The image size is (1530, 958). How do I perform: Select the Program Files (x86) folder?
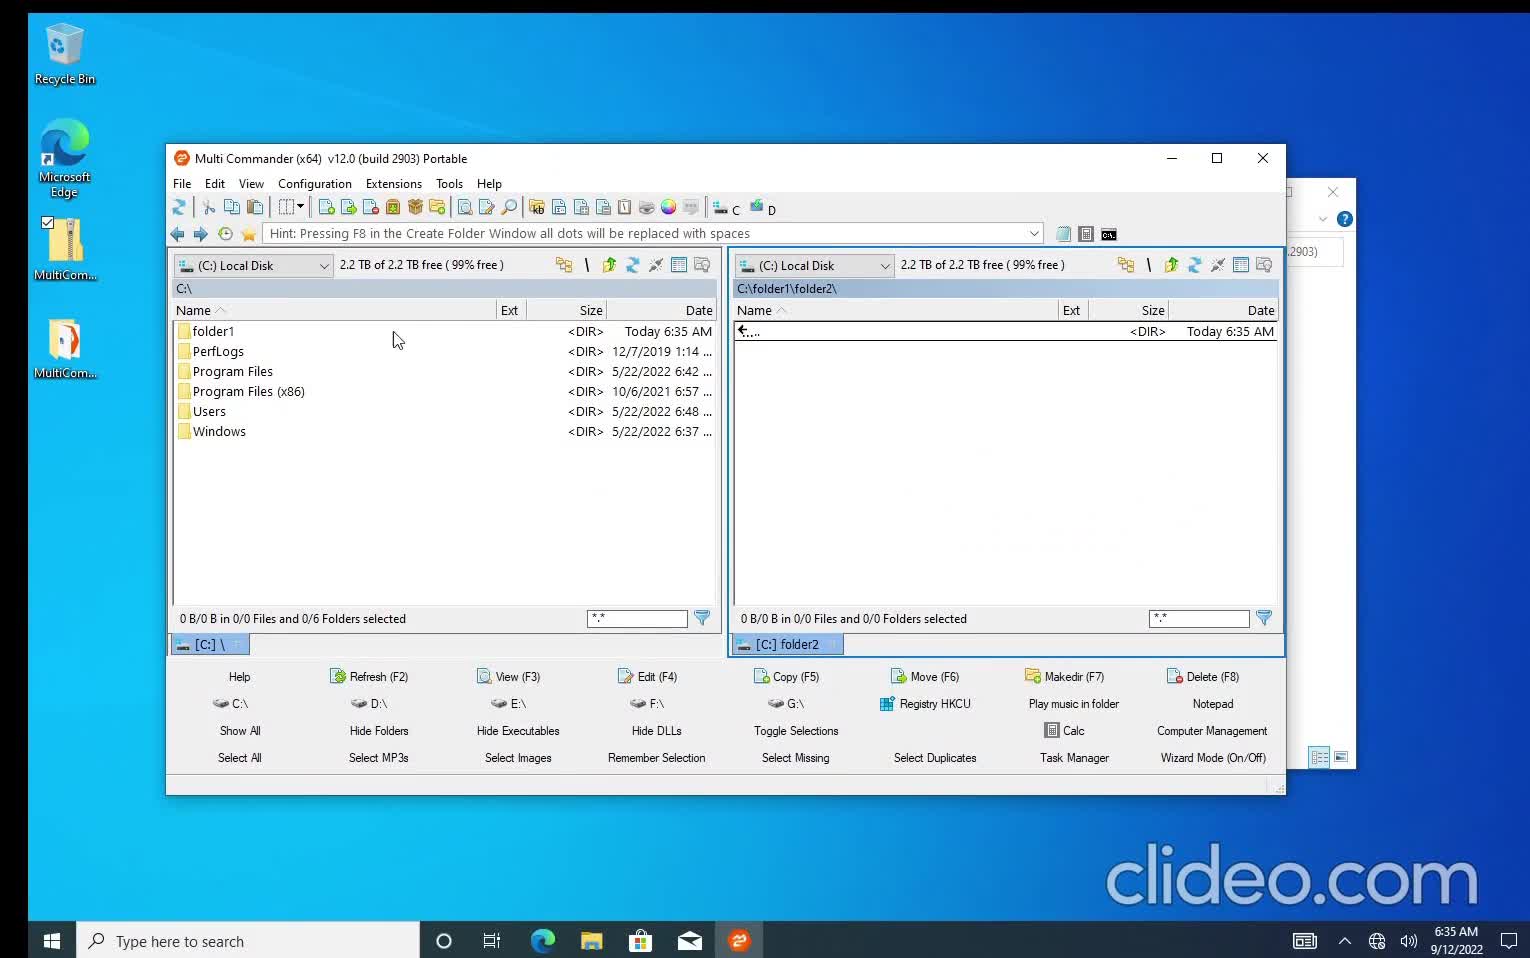(445, 391)
